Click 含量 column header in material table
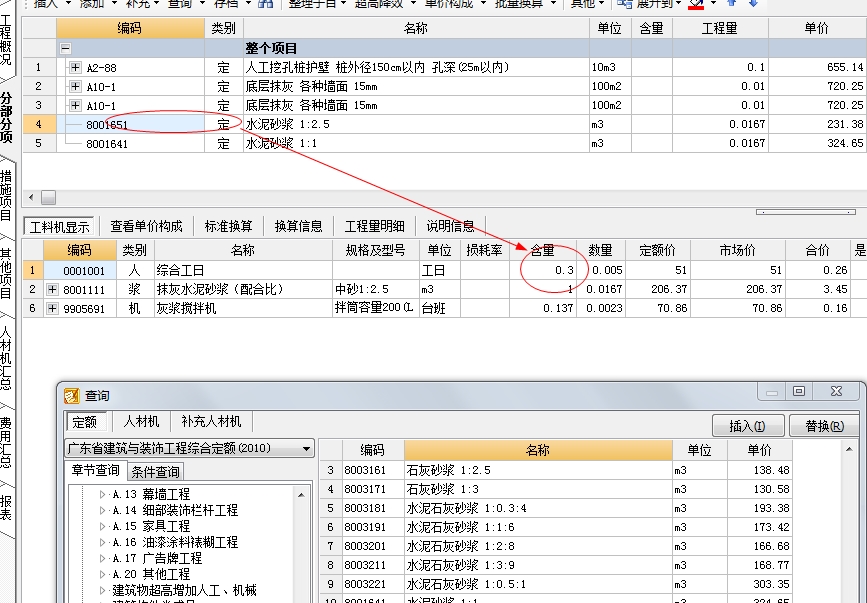The height and width of the screenshot is (603, 867). [x=542, y=250]
